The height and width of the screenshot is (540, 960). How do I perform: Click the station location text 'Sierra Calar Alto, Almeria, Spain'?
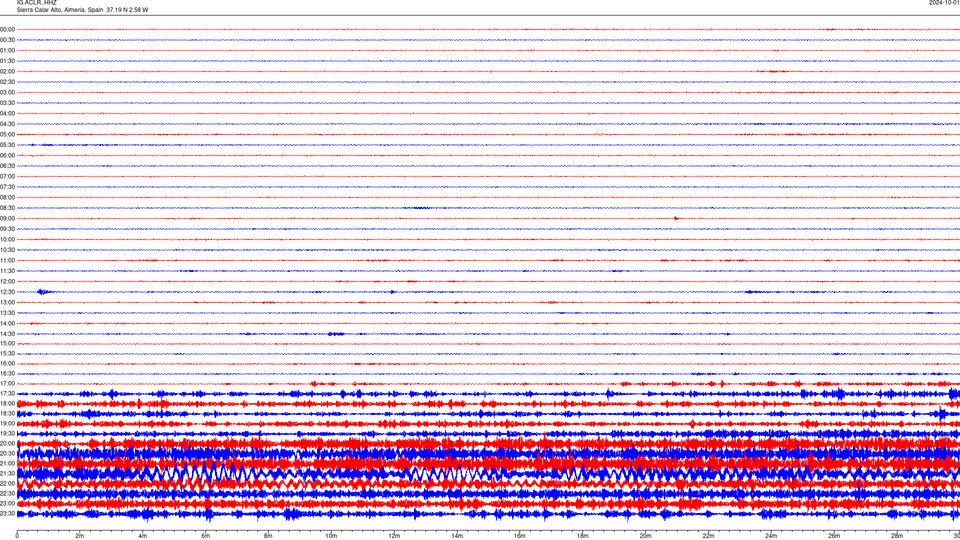tap(60, 10)
